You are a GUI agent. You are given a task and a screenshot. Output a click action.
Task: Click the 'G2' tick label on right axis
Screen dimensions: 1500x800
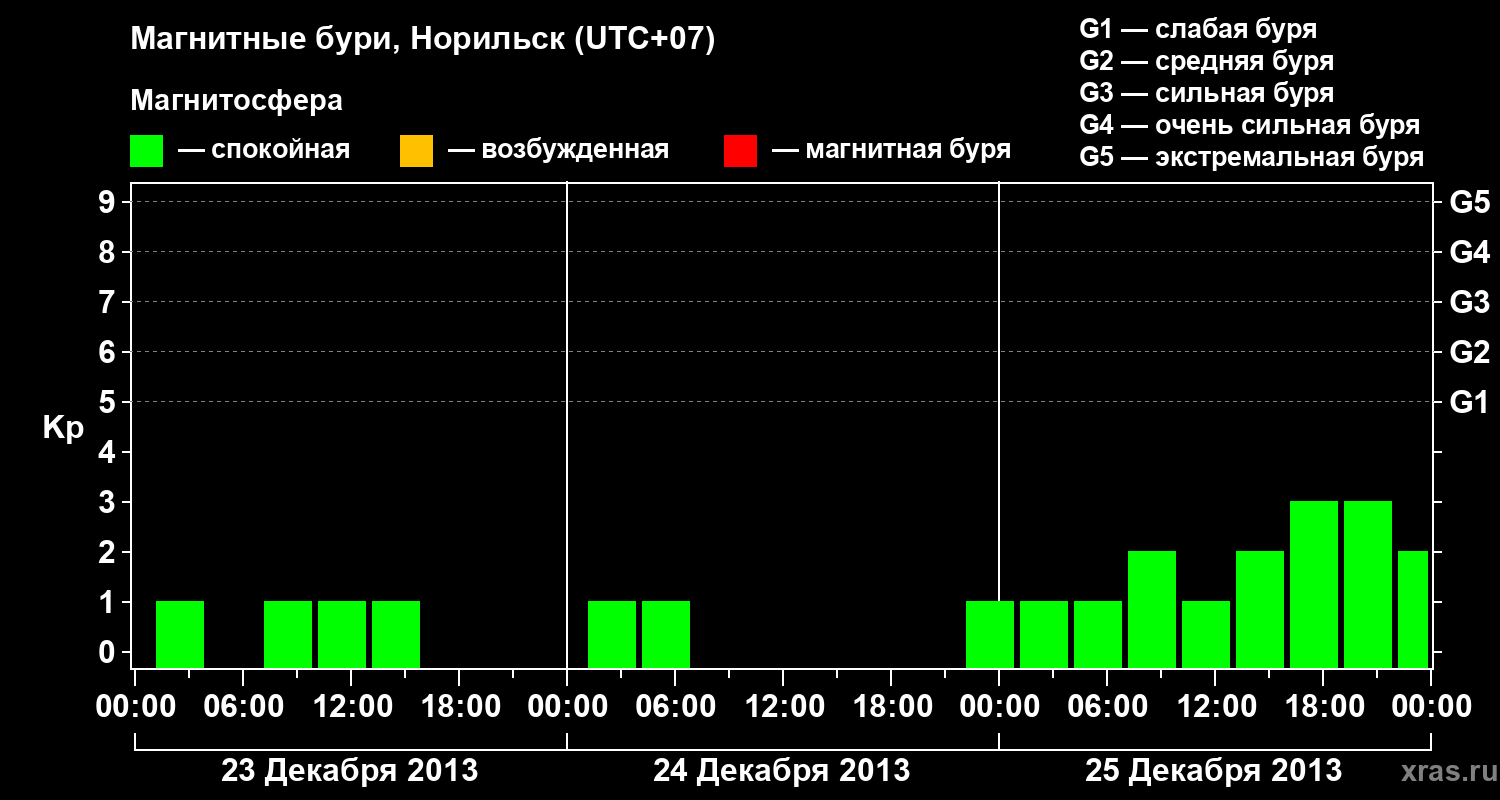click(x=1469, y=352)
